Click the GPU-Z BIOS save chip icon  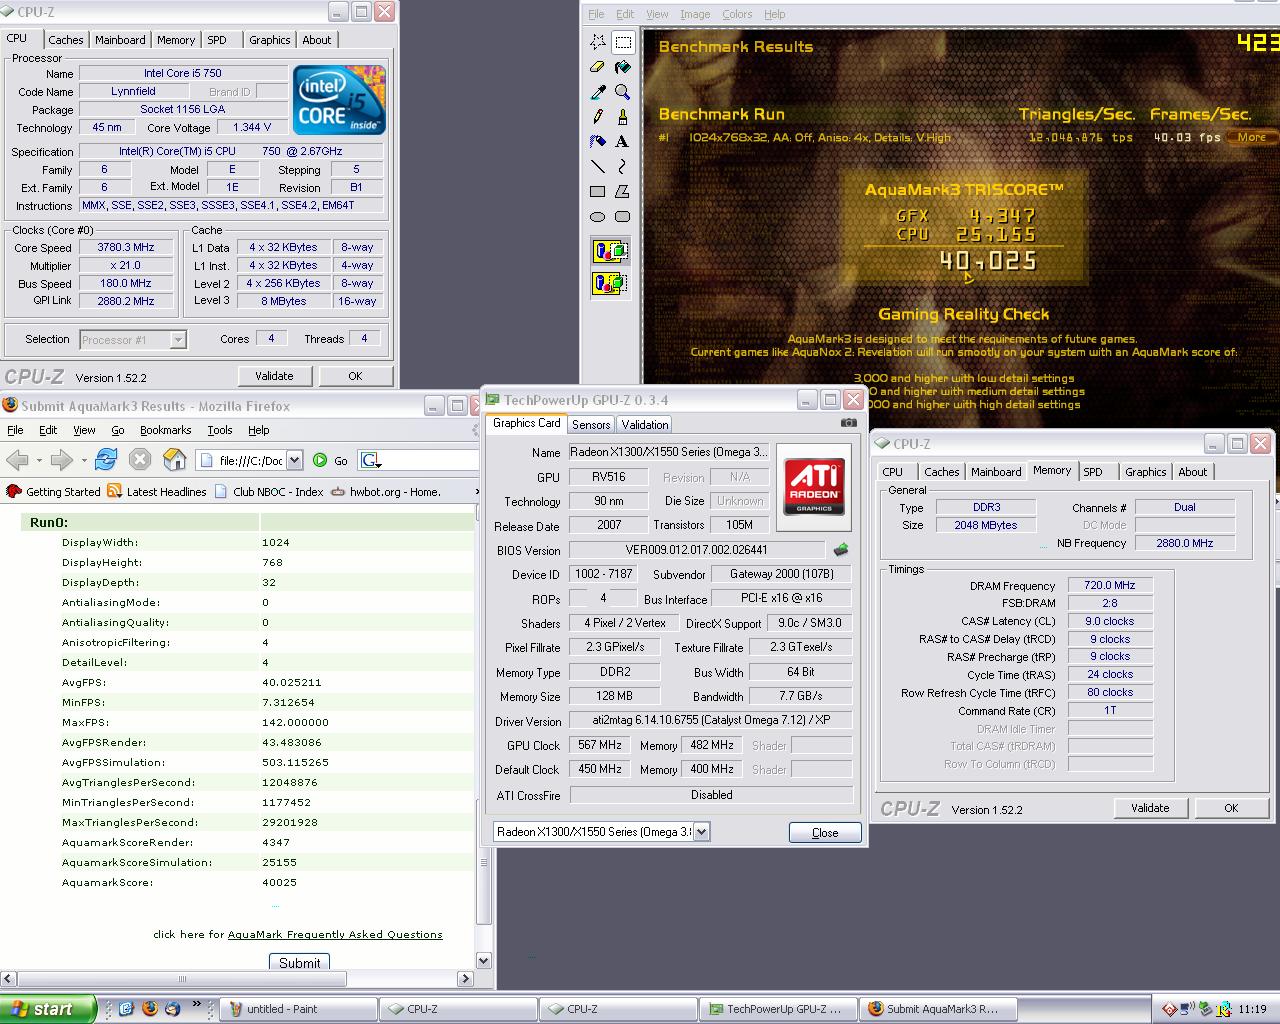coord(841,550)
